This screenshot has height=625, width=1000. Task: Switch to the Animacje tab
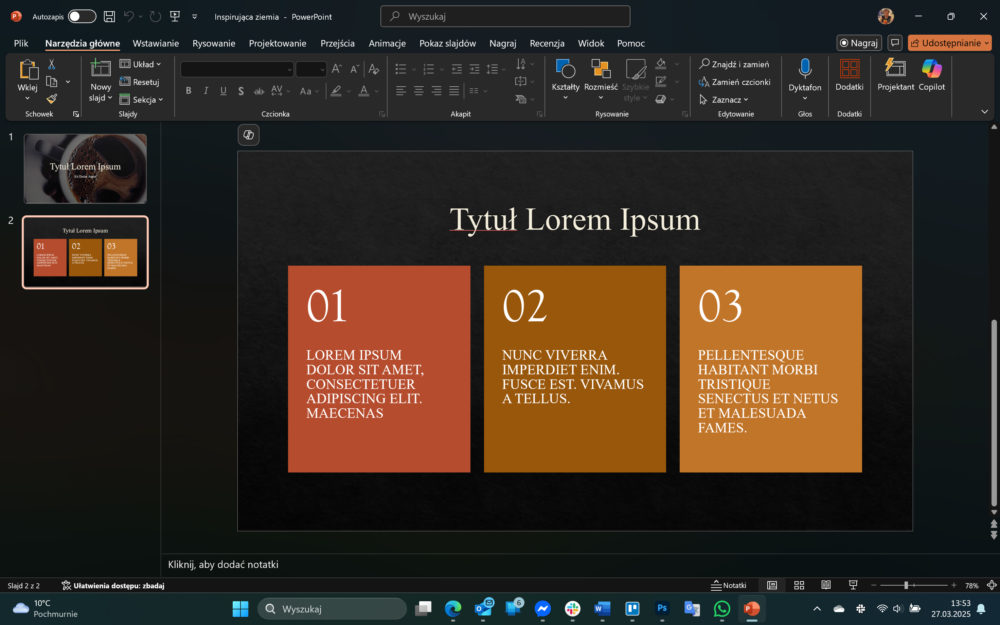[x=387, y=43]
